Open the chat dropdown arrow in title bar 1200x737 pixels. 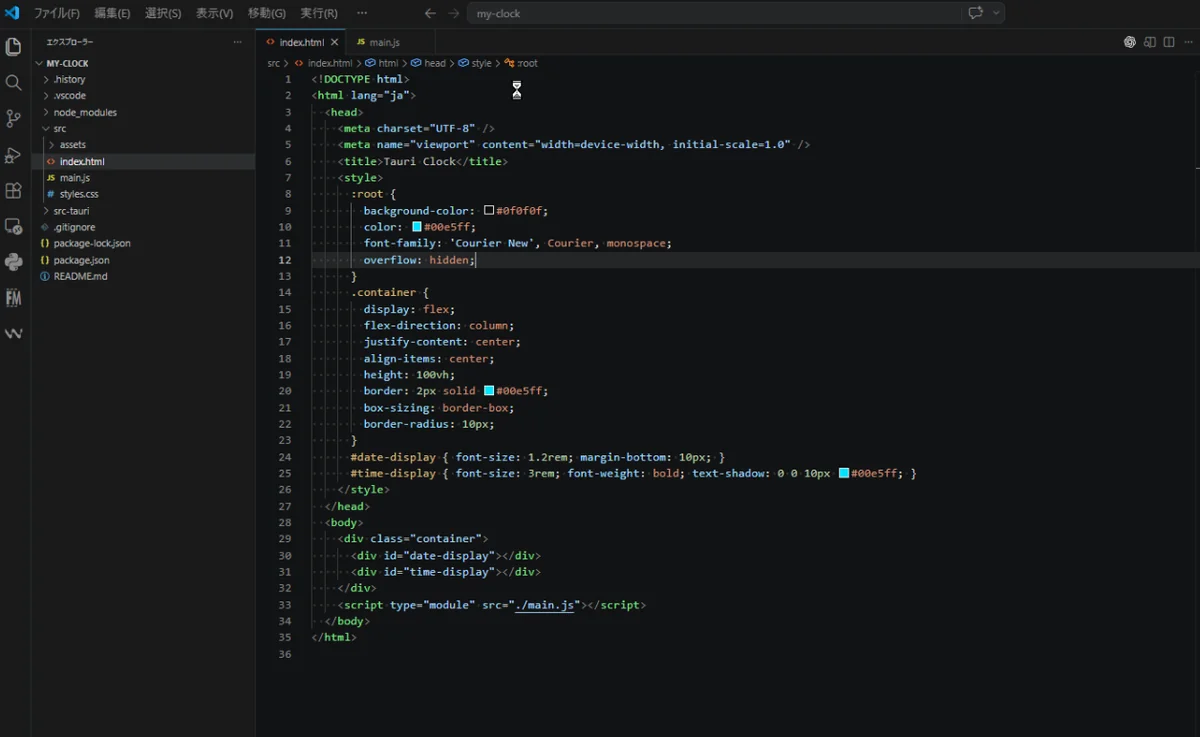pyautogui.click(x=996, y=13)
